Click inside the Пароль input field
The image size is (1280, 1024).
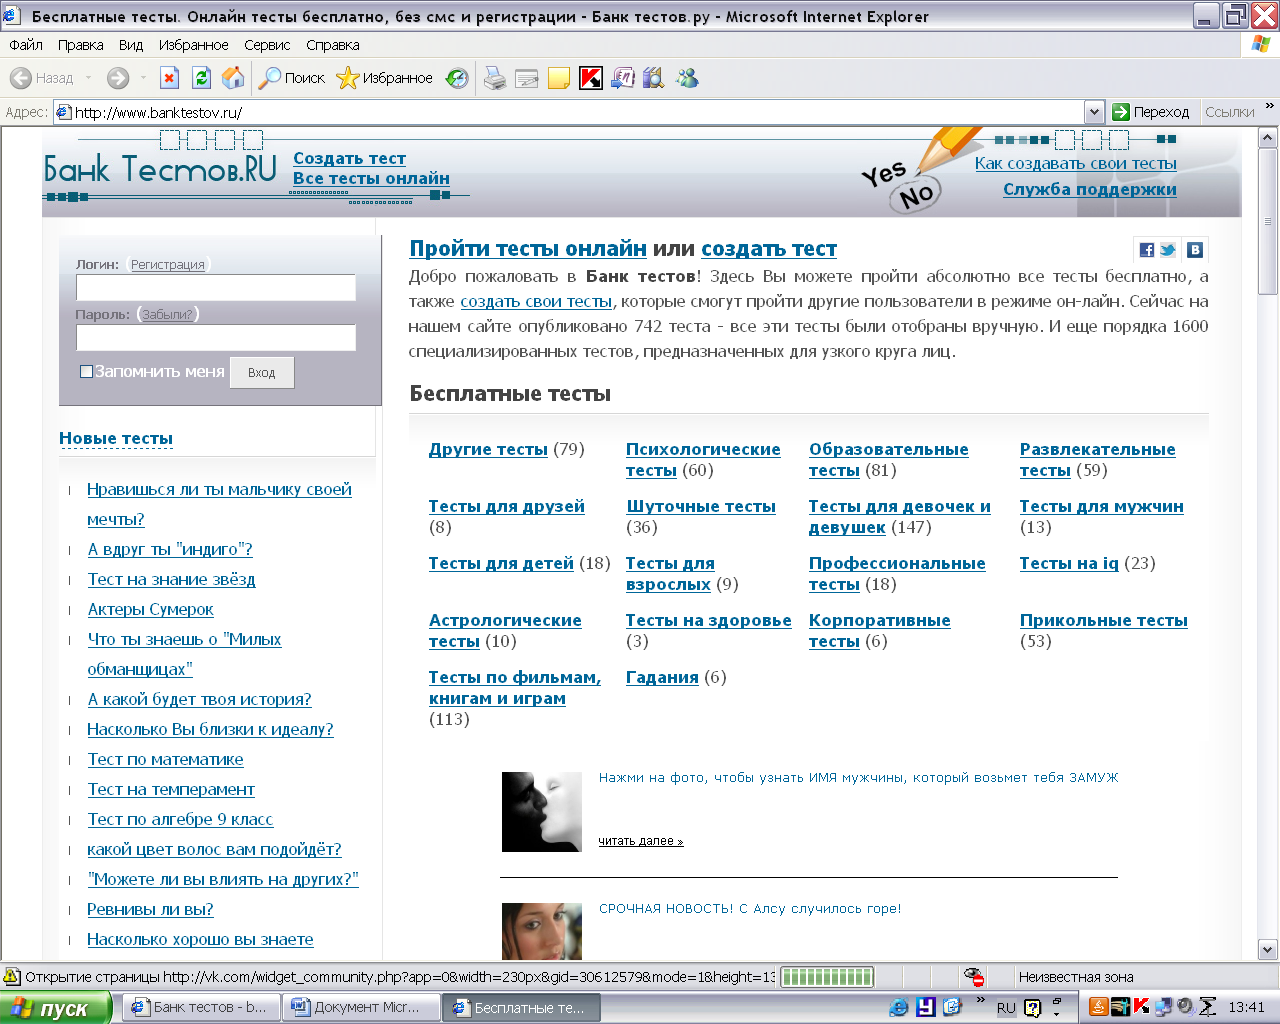coord(216,338)
